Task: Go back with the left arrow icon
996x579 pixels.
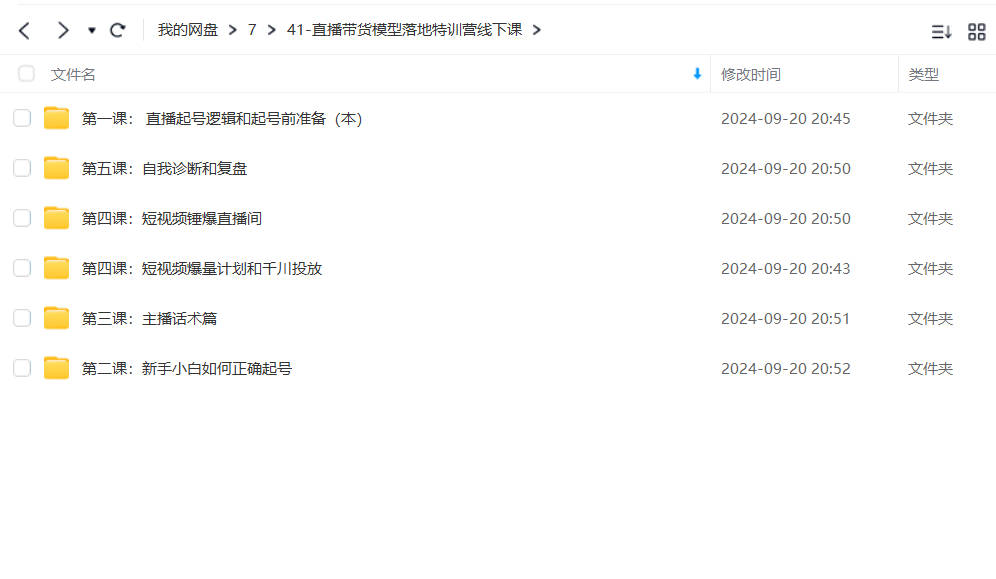Action: pyautogui.click(x=24, y=30)
